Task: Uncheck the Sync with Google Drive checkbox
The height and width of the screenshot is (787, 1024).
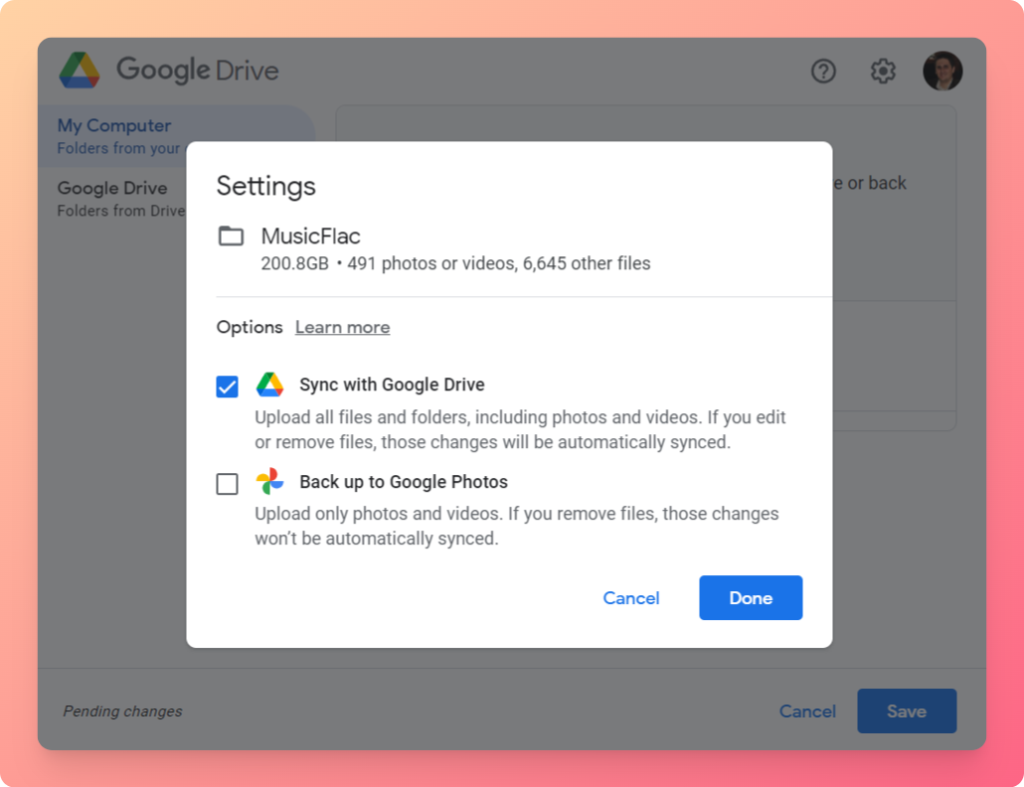Action: (228, 387)
